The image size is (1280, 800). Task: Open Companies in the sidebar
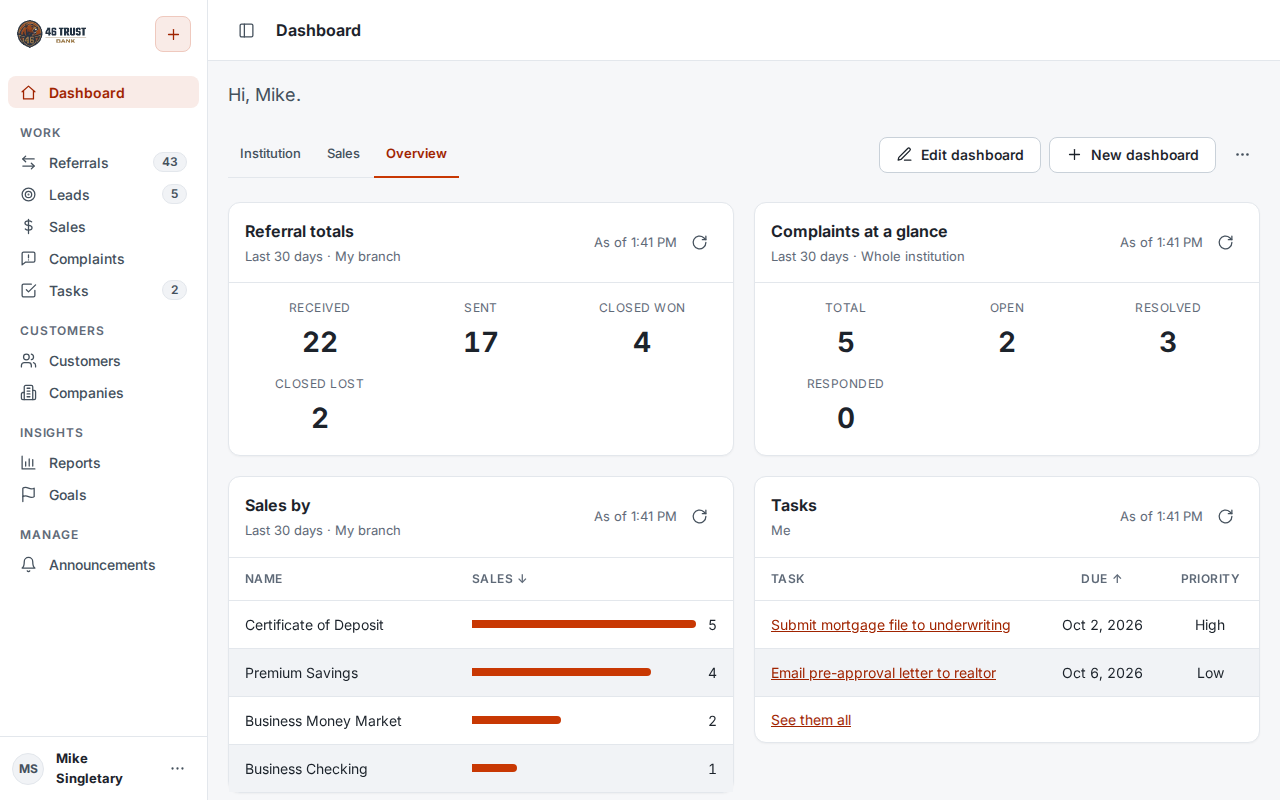click(x=103, y=392)
